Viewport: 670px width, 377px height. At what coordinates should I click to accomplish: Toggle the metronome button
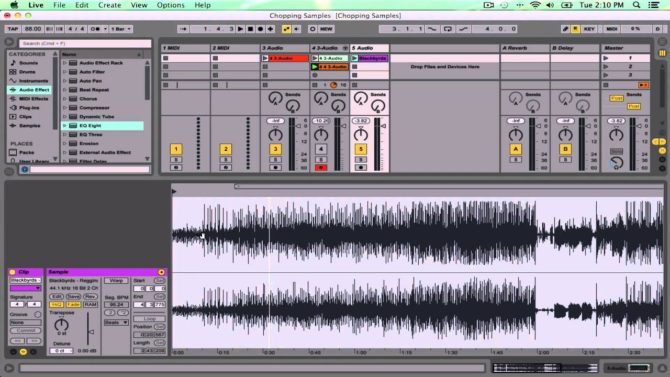click(95, 29)
